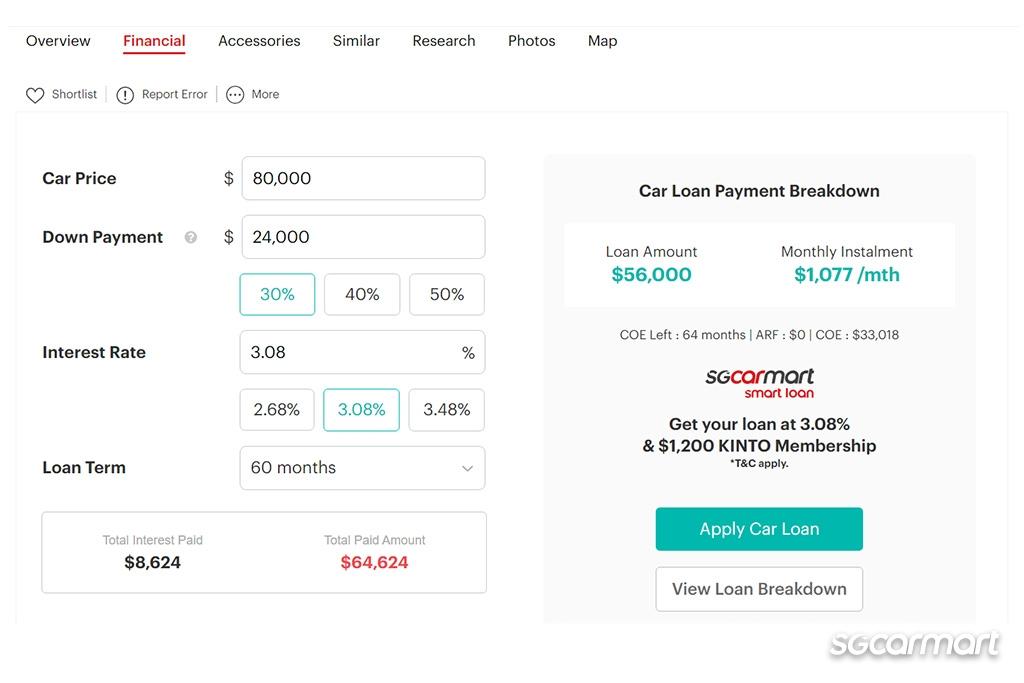Click the View Loan Breakdown button
Viewport: 1024px width, 683px height.
[759, 589]
